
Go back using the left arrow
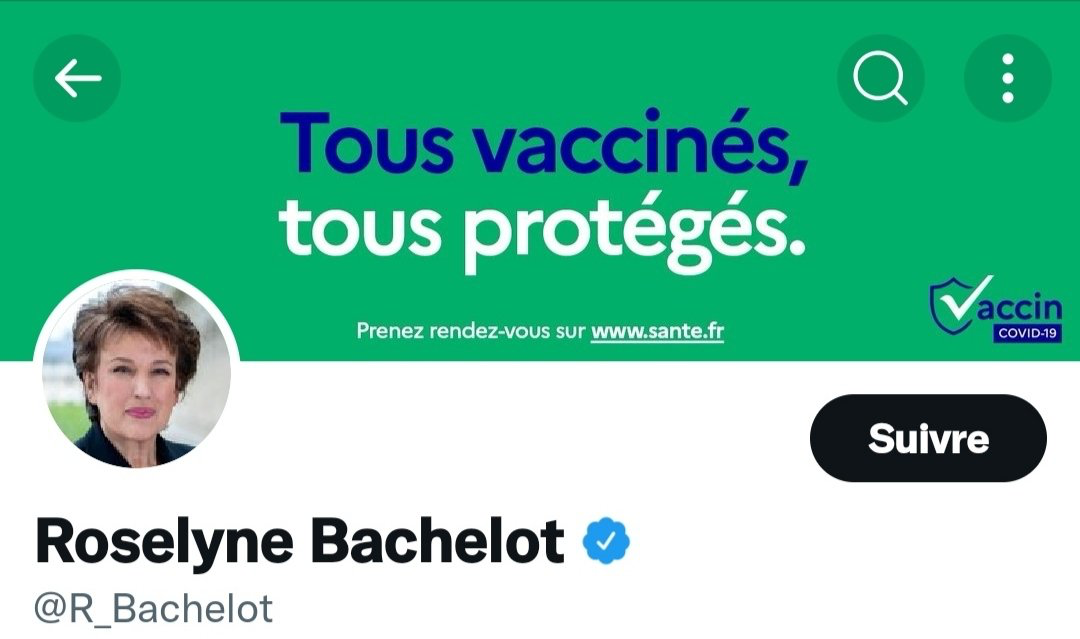coord(77,78)
